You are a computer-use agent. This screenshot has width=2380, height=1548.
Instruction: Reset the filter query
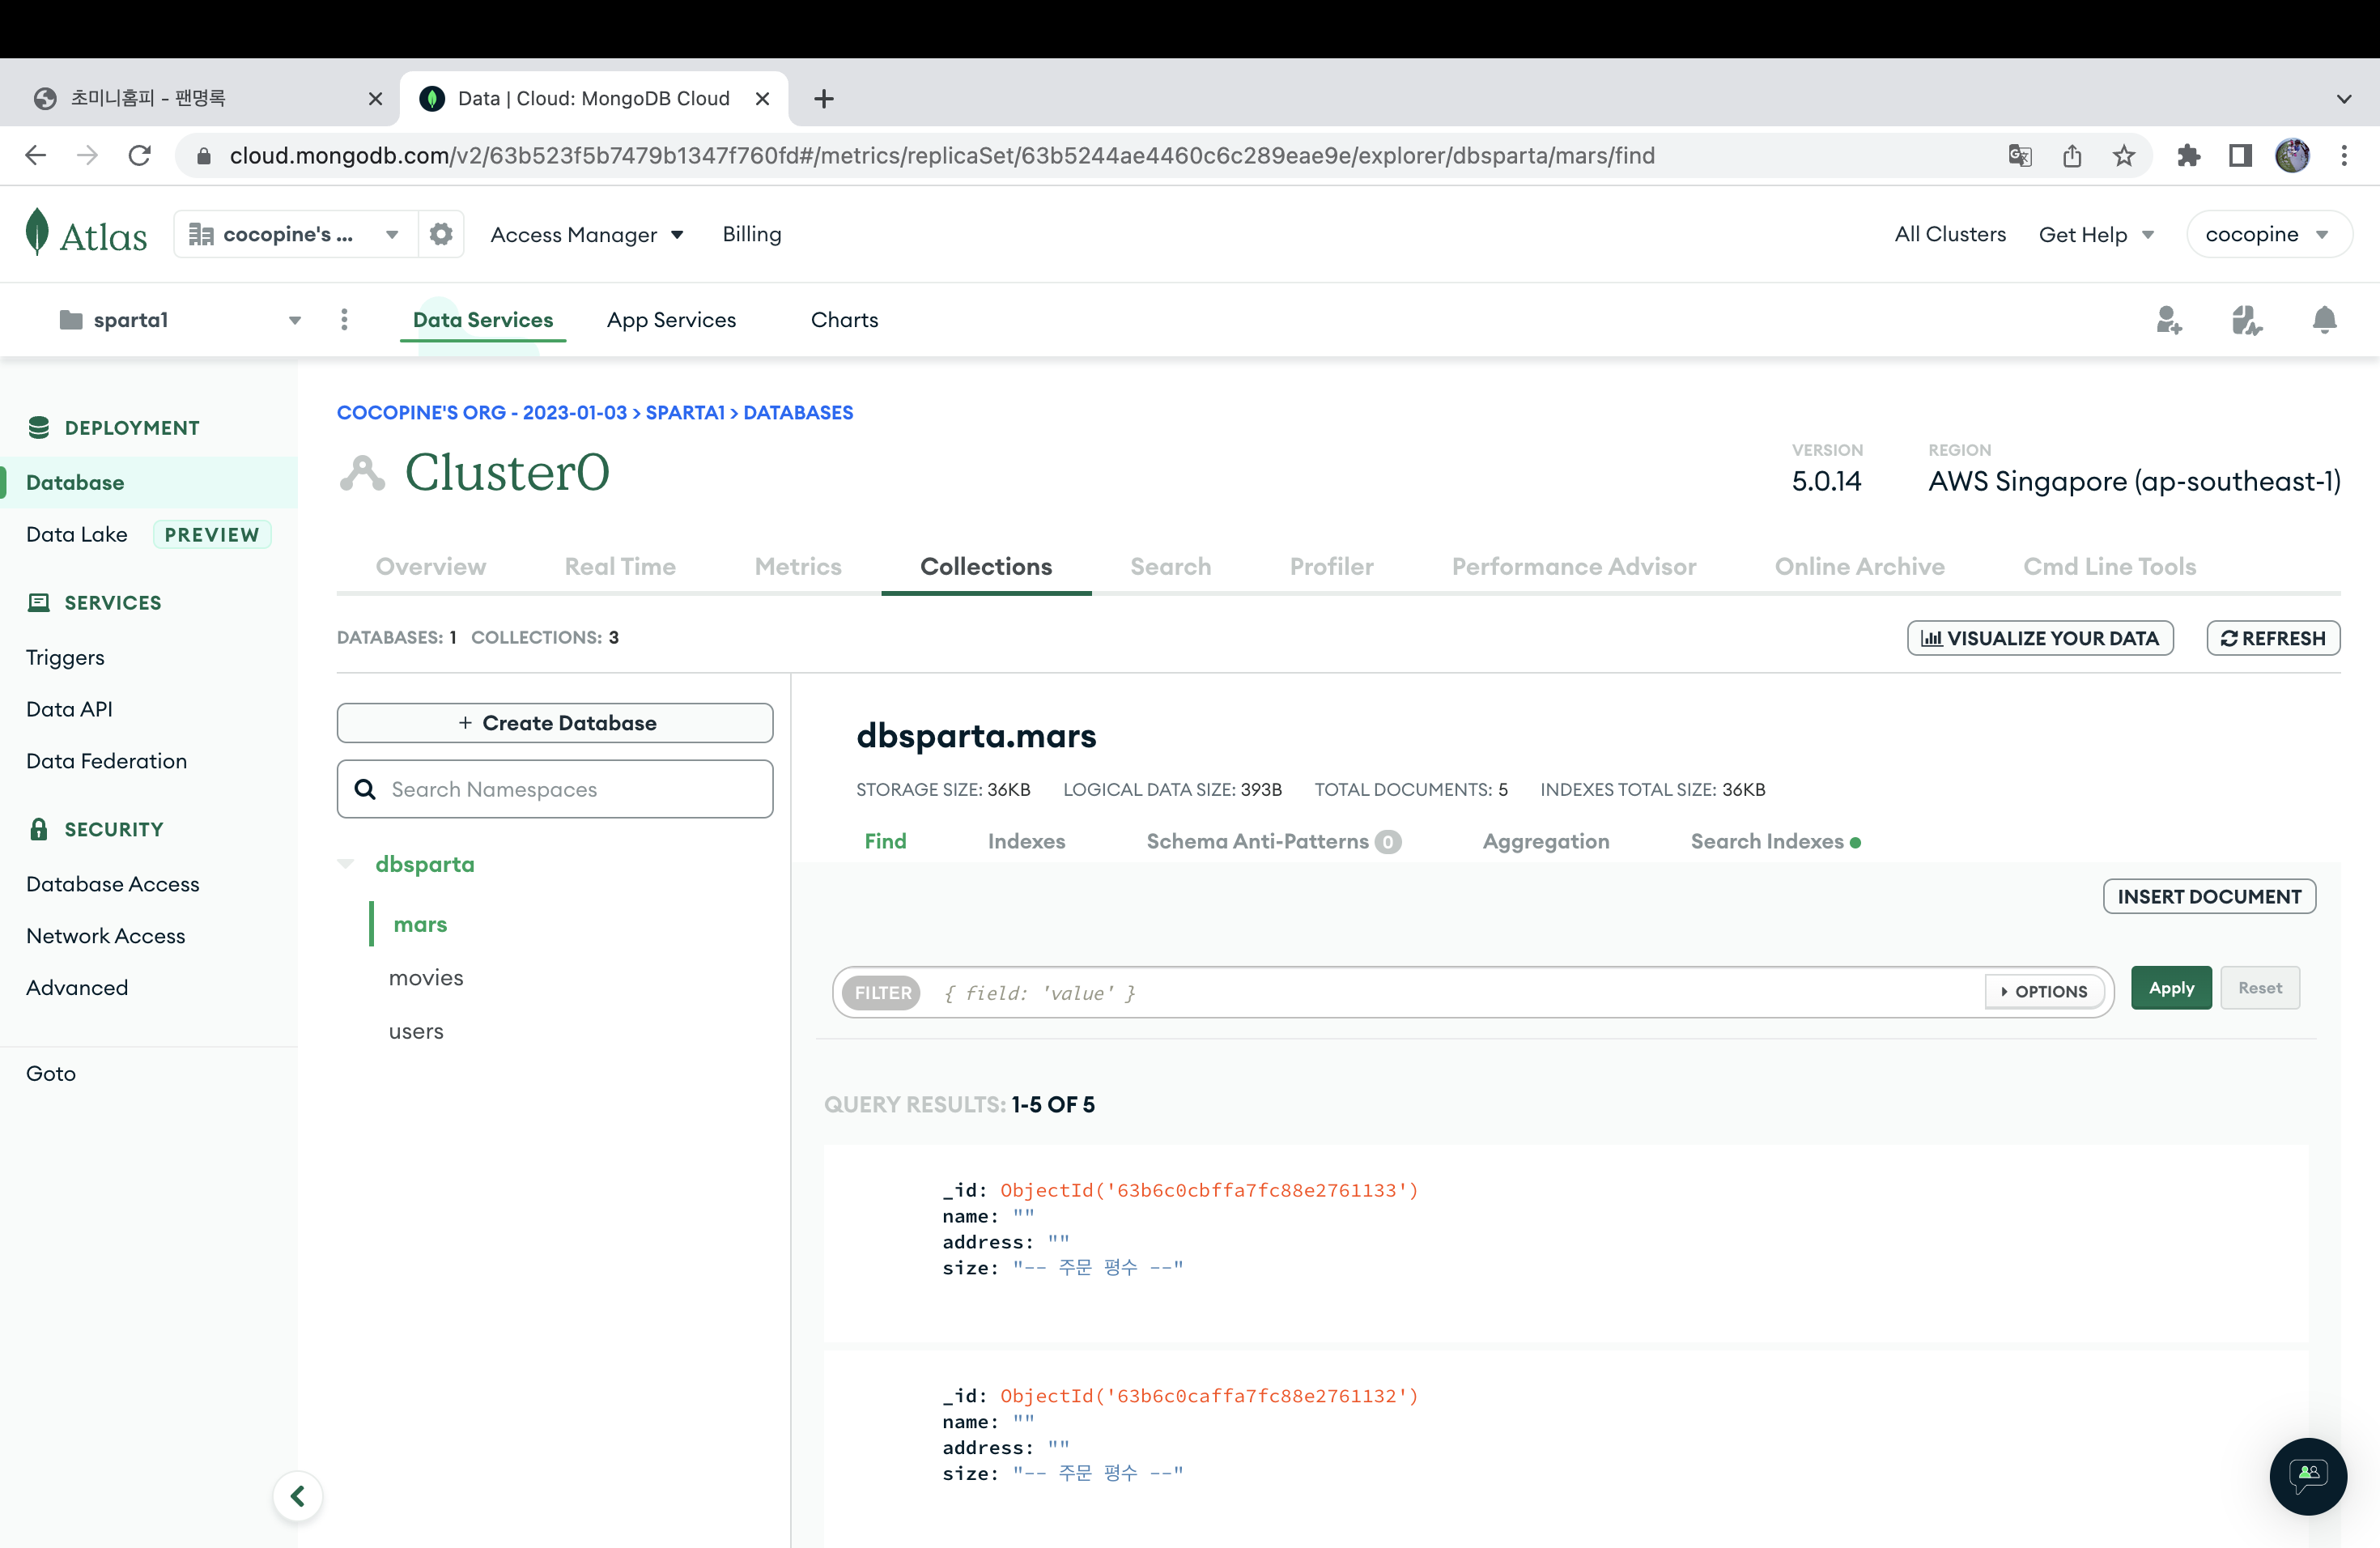[x=2260, y=987]
